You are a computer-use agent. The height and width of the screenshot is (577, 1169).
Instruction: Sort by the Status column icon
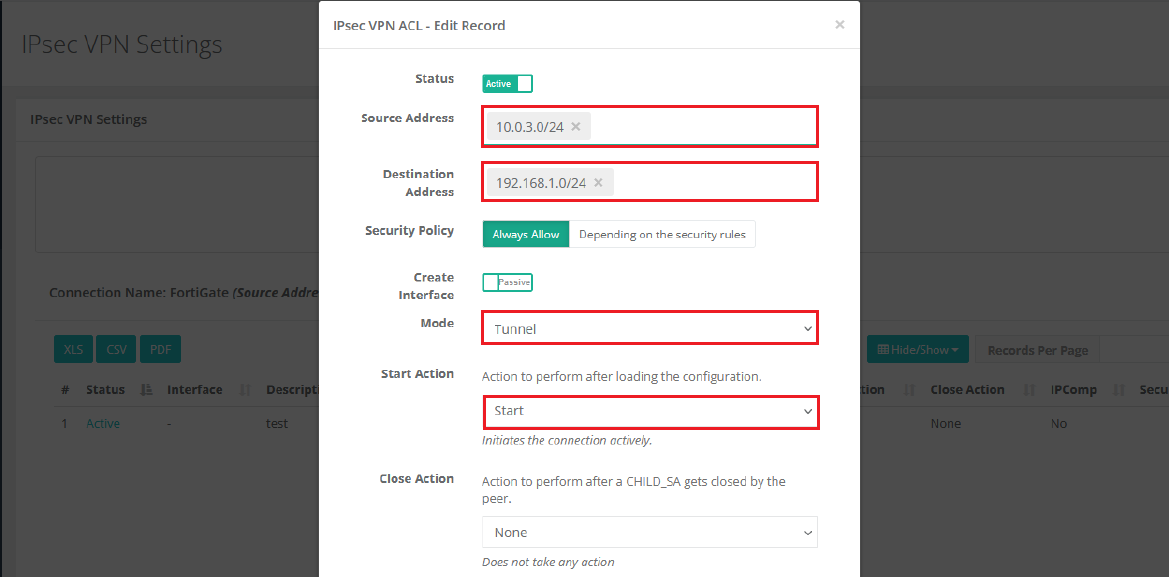click(146, 390)
